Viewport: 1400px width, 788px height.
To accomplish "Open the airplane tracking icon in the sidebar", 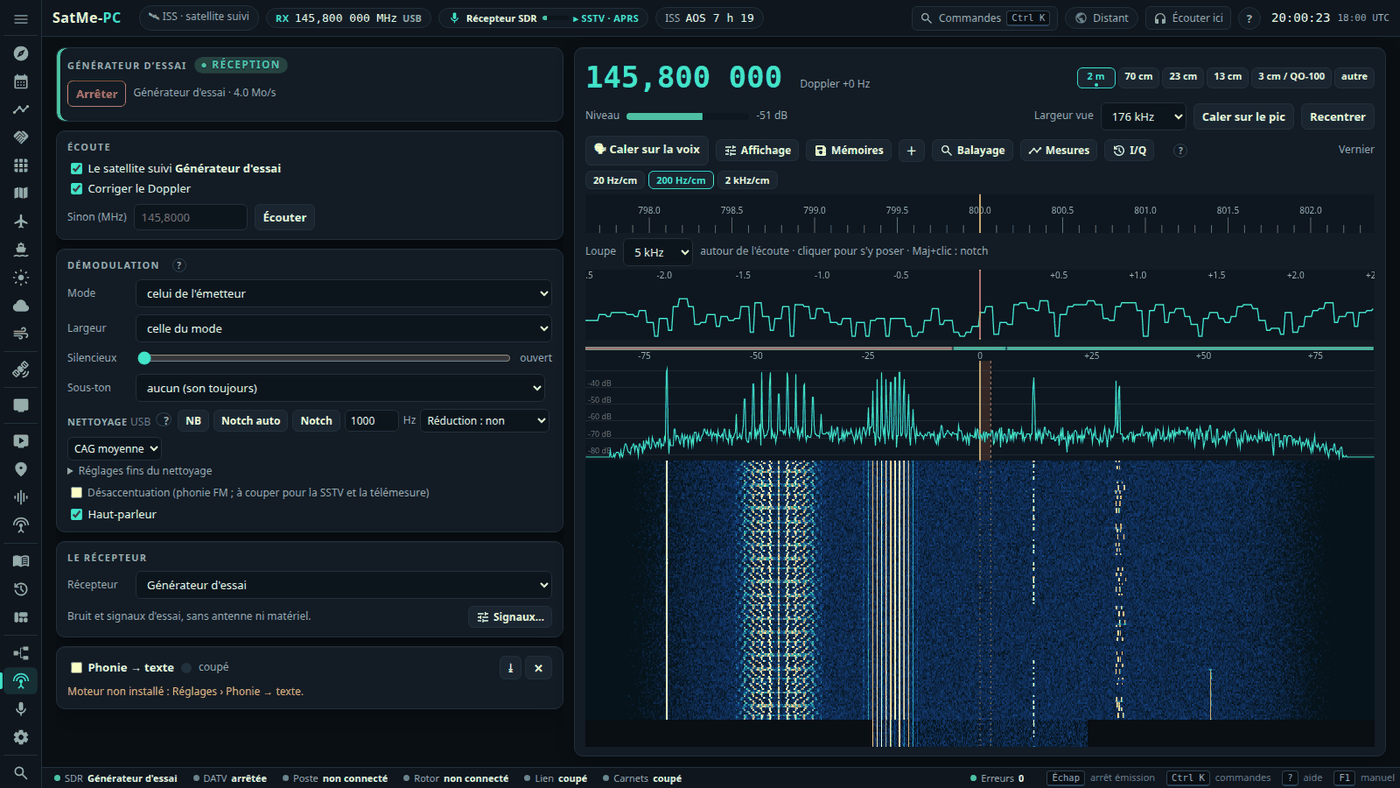I will [x=21, y=221].
